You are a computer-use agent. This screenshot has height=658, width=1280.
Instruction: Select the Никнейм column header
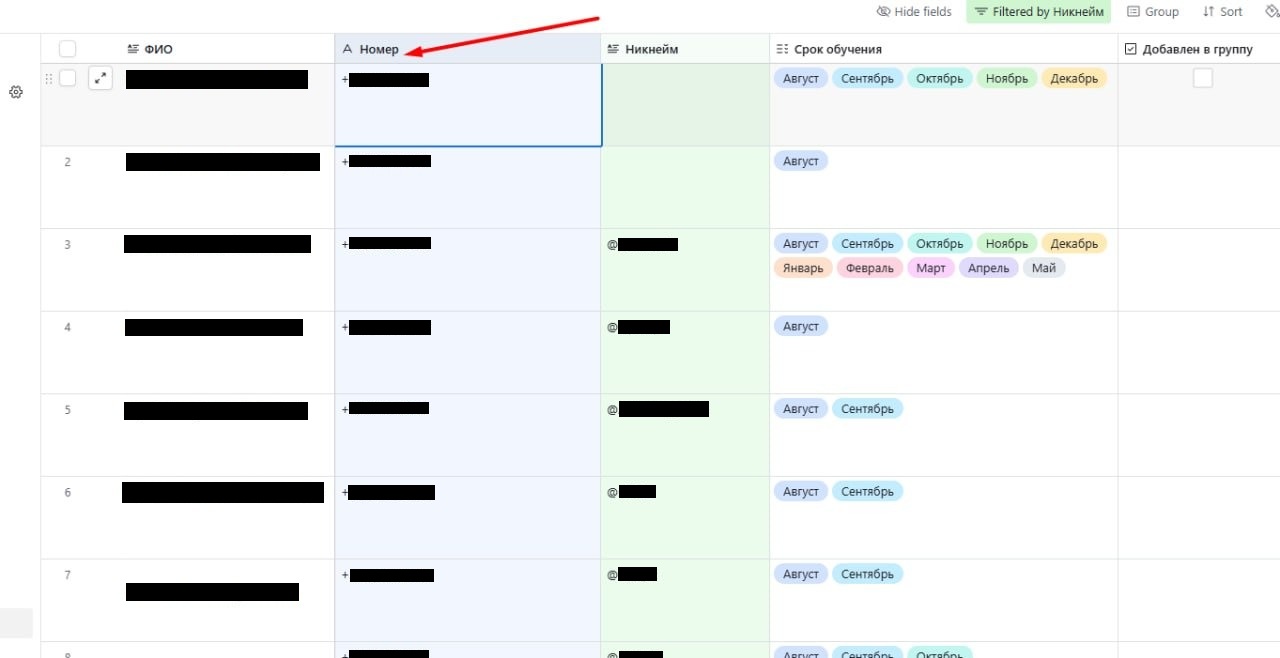(685, 49)
